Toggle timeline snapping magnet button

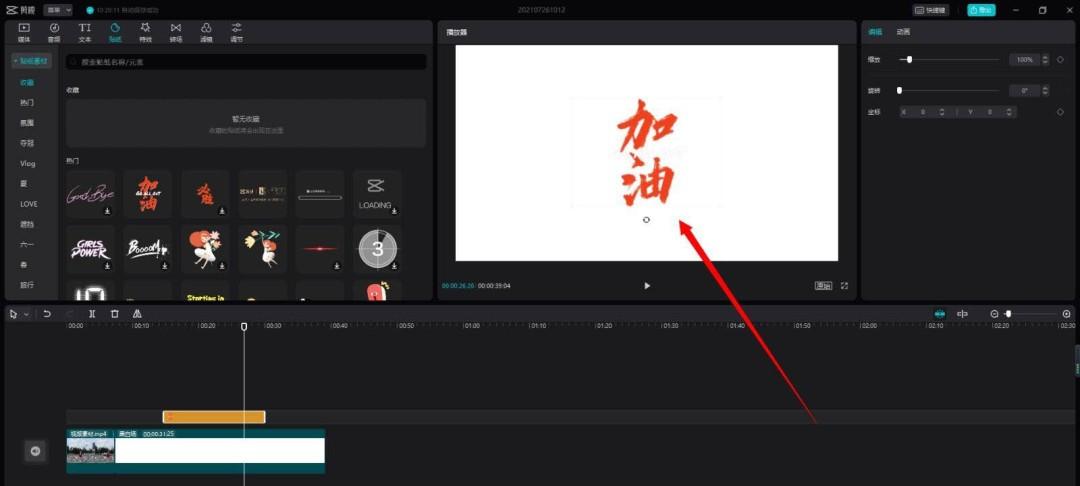tap(939, 314)
